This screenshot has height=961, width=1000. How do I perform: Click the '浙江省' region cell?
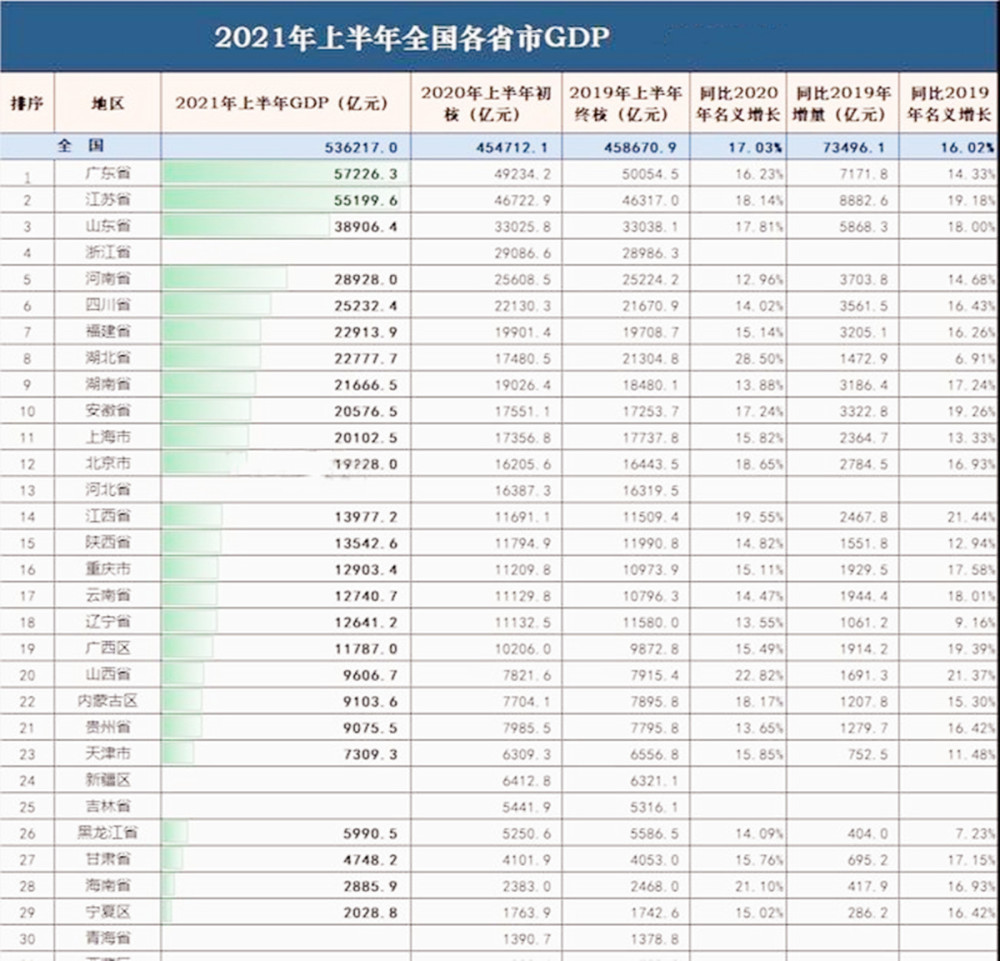point(108,252)
